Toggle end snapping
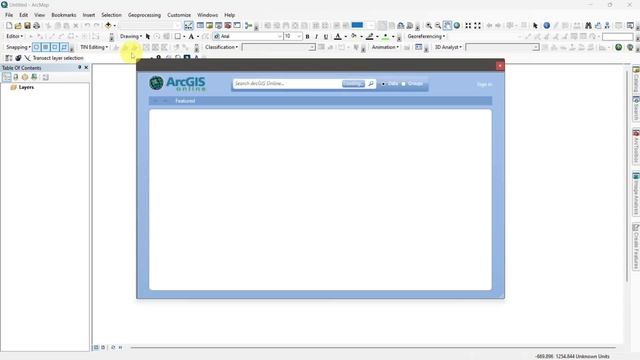Viewport: 640px width, 360px height. (46, 47)
